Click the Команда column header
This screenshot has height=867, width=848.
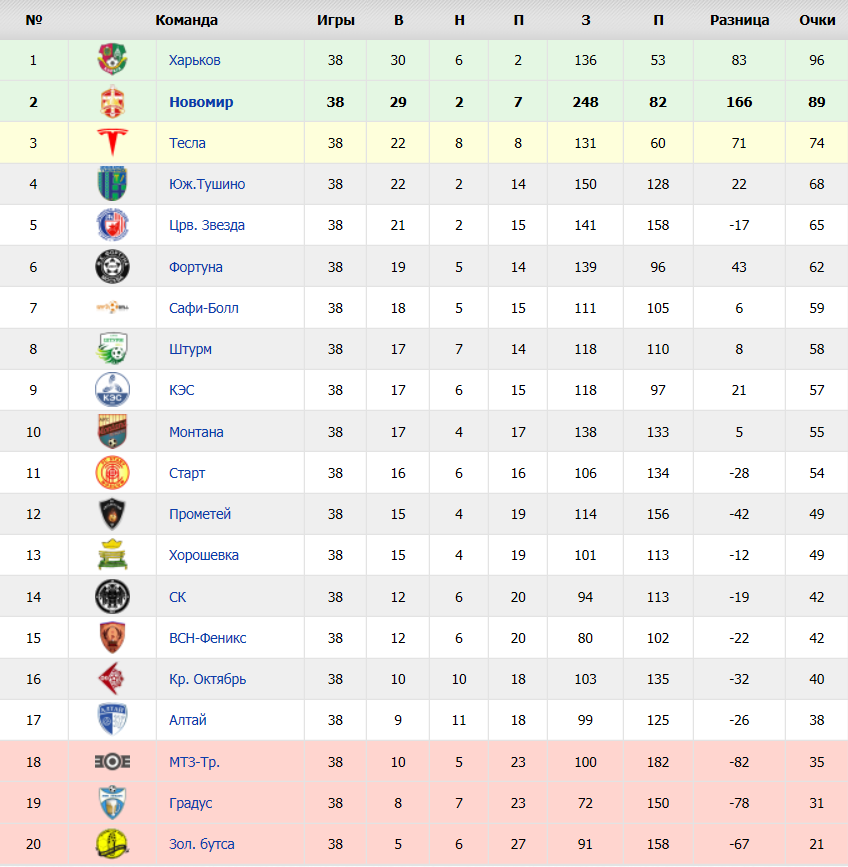click(186, 20)
